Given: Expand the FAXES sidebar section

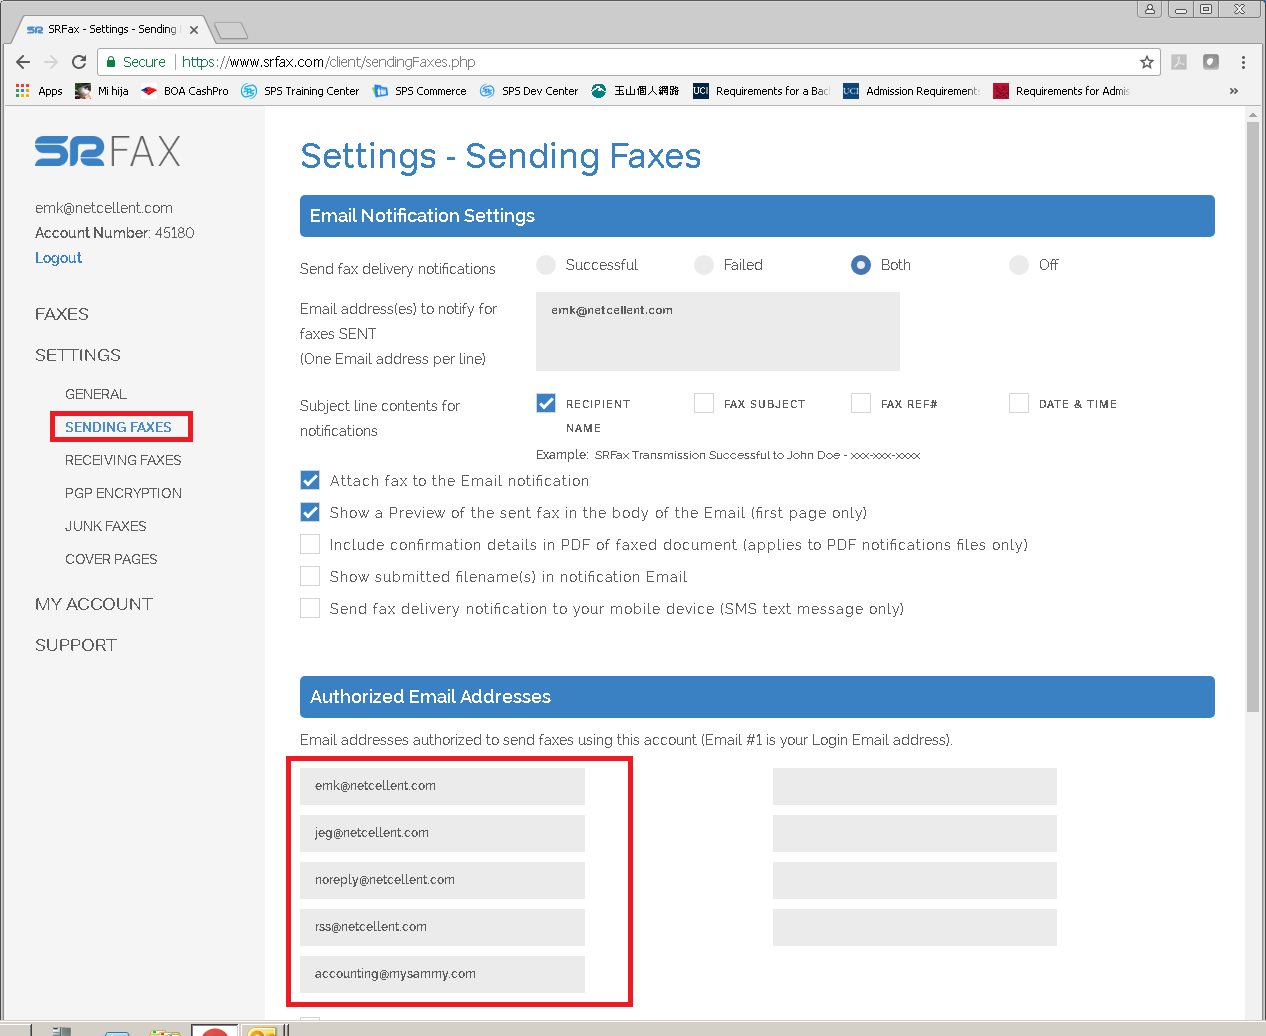Looking at the screenshot, I should point(62,314).
